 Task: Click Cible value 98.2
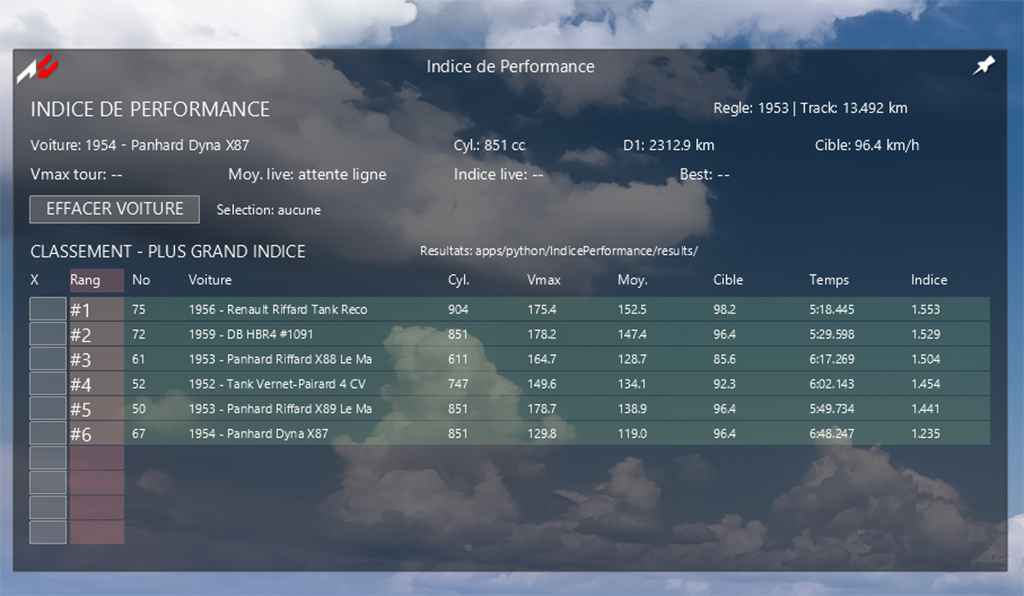point(724,309)
